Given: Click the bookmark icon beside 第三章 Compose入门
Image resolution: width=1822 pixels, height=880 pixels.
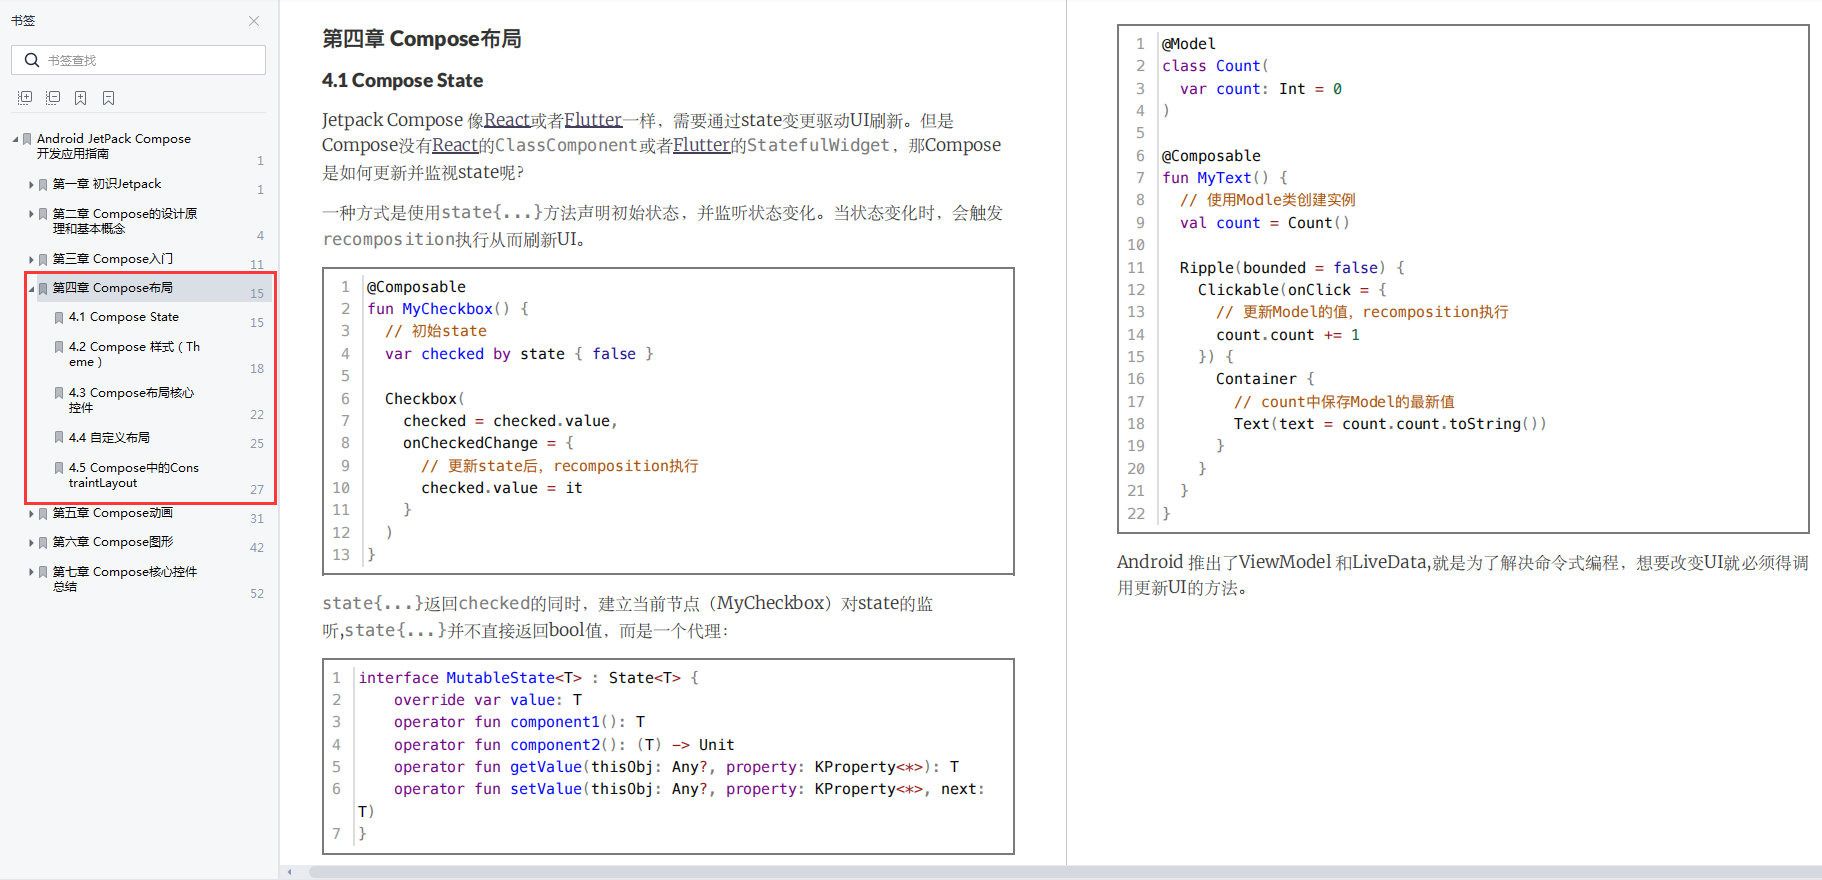Looking at the screenshot, I should 43,260.
